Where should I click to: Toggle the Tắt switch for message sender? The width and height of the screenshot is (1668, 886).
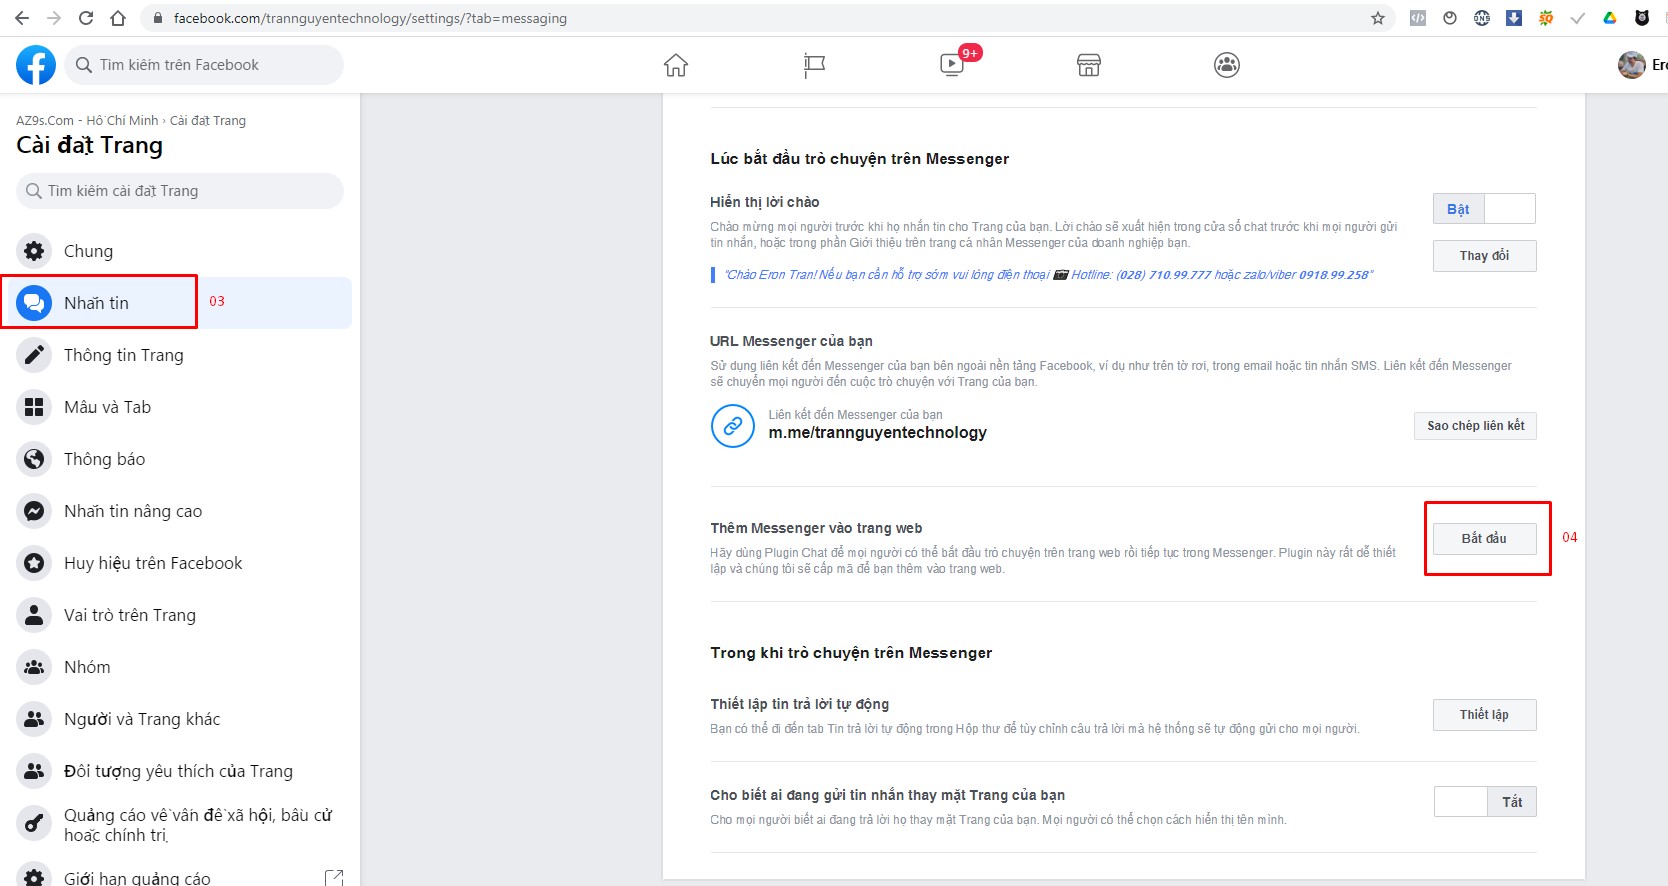tap(1485, 802)
